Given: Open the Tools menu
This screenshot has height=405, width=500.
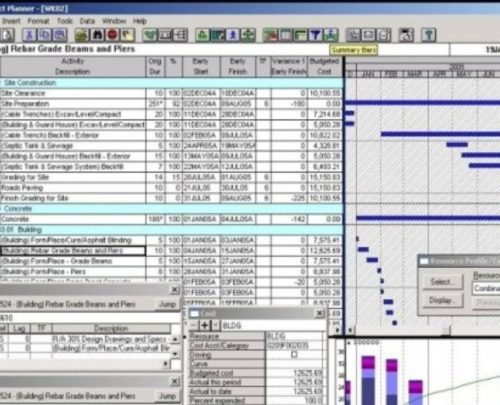Looking at the screenshot, I should [x=65, y=21].
